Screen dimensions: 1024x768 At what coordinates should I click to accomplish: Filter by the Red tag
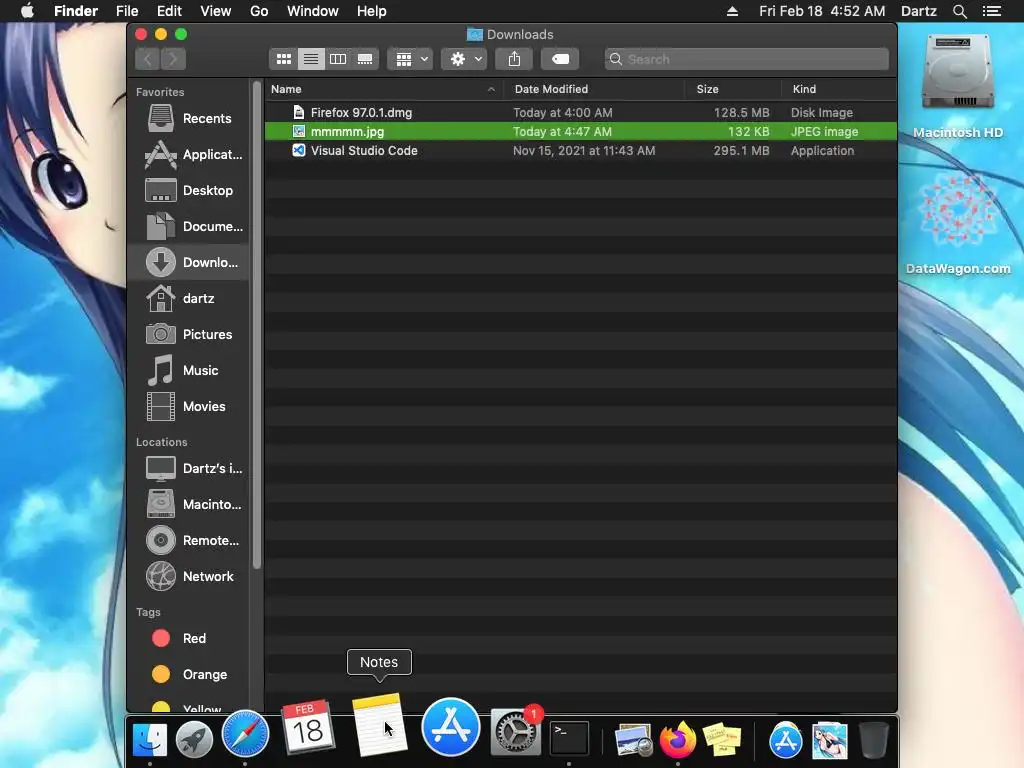click(x=189, y=638)
